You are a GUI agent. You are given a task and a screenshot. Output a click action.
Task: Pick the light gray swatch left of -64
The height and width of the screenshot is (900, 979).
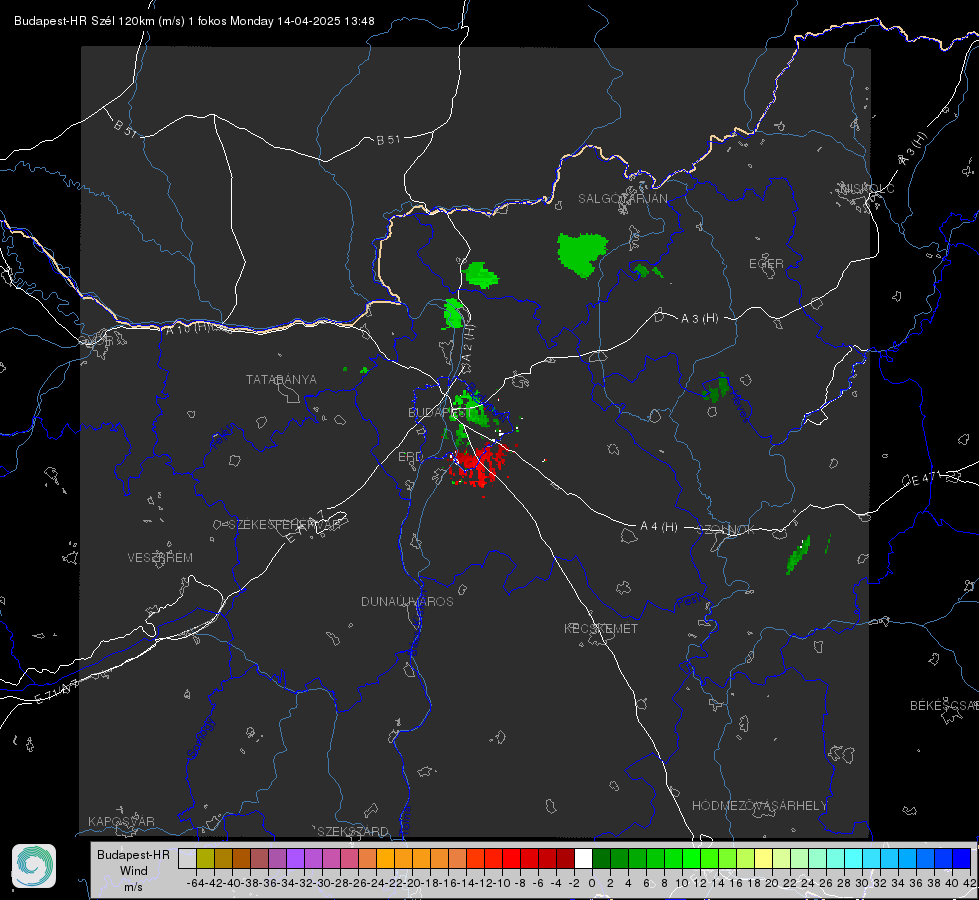187,858
